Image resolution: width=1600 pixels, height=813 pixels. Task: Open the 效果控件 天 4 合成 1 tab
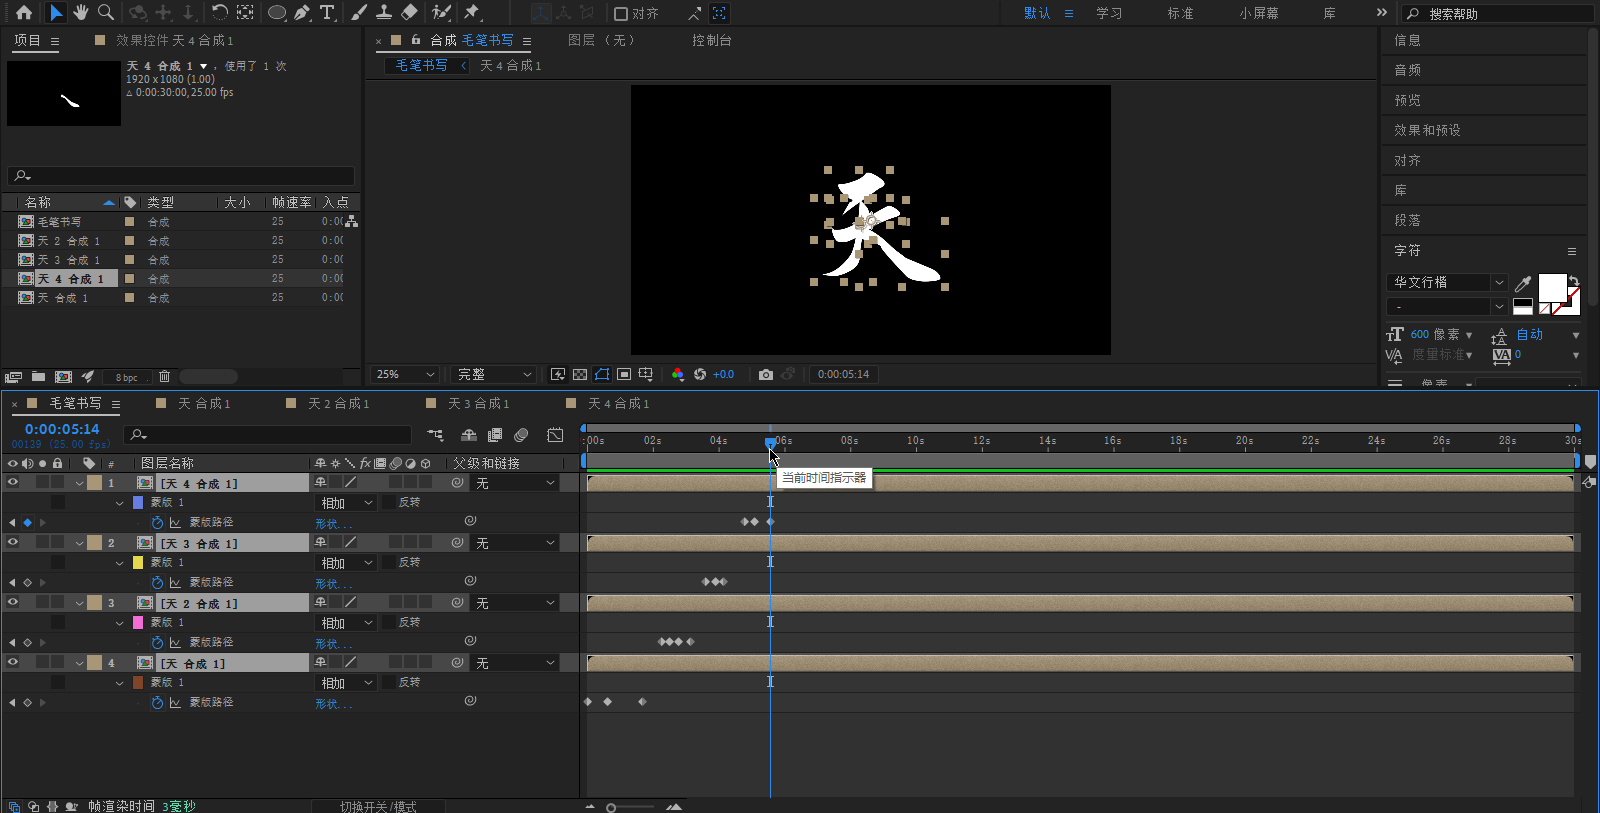pos(174,40)
